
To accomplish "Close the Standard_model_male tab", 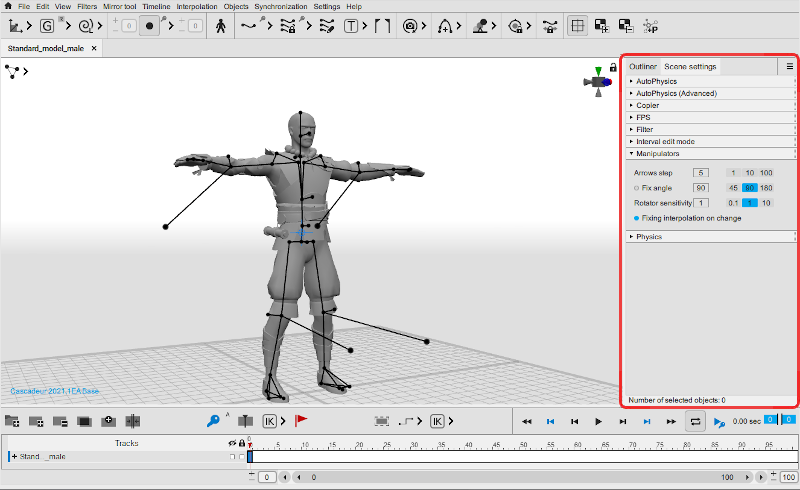I will coord(94,48).
